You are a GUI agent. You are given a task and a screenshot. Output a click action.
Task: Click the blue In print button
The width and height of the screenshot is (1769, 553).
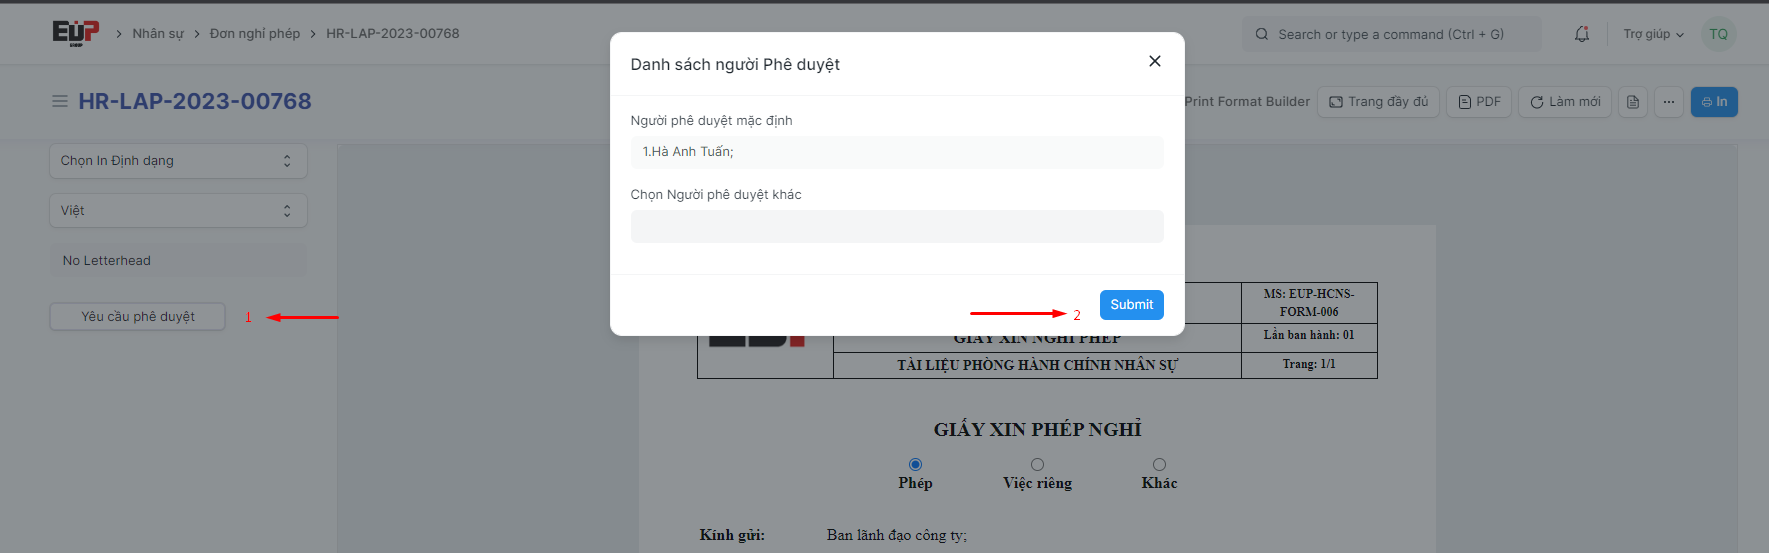[1713, 102]
